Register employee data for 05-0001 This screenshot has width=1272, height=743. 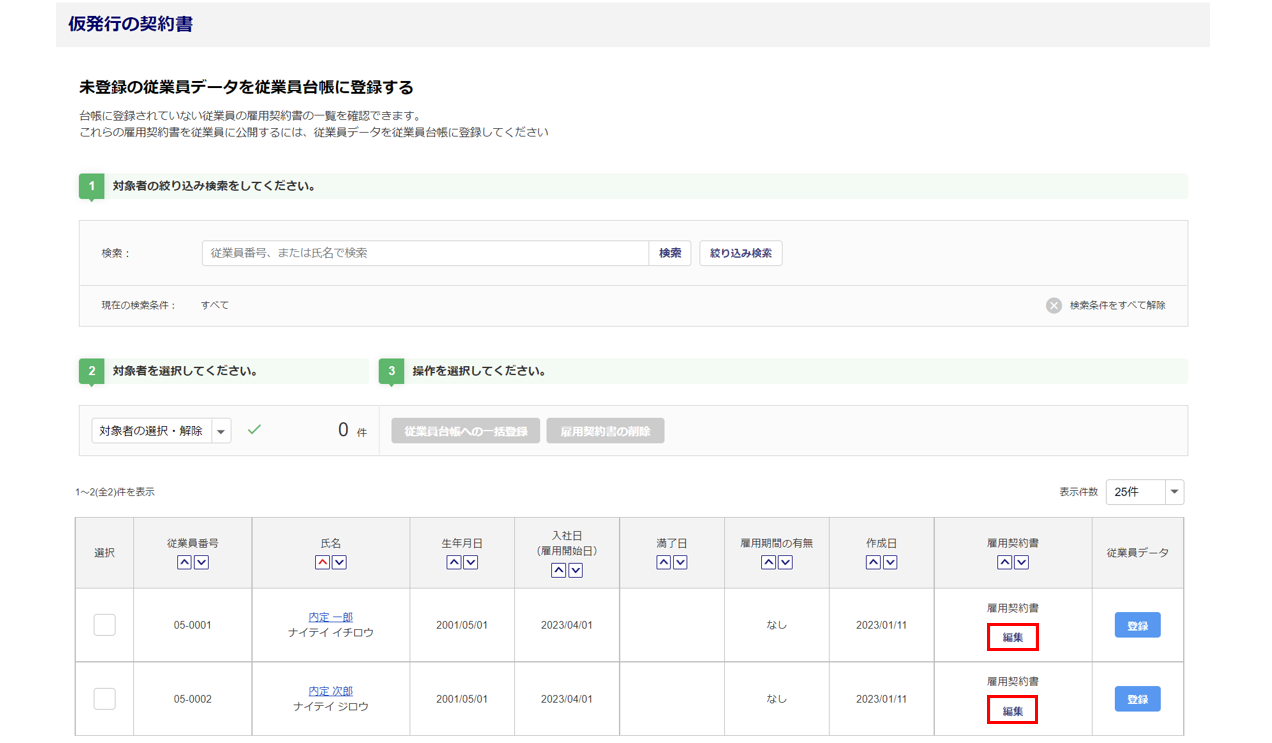[1138, 625]
